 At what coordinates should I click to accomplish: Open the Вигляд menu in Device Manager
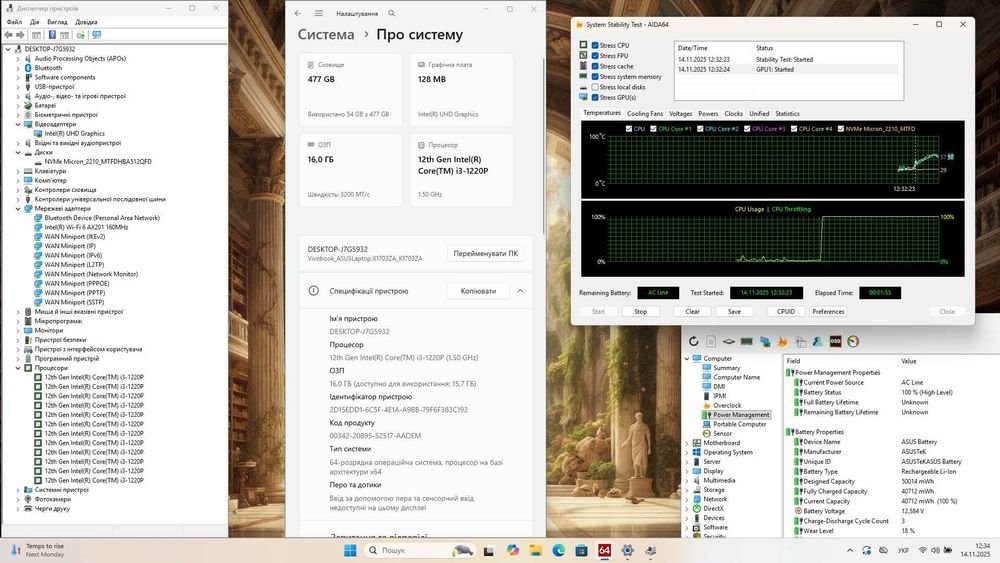[x=57, y=21]
